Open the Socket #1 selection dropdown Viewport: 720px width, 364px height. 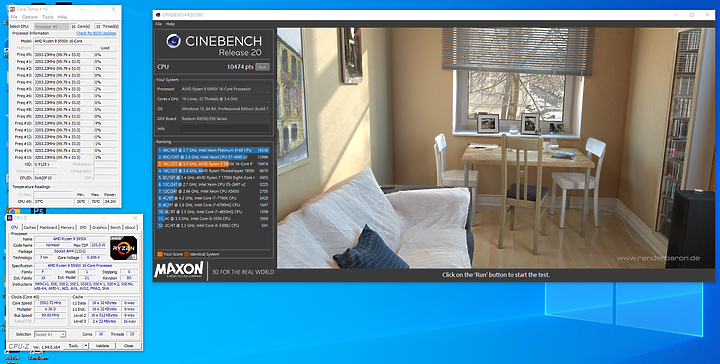[50, 334]
